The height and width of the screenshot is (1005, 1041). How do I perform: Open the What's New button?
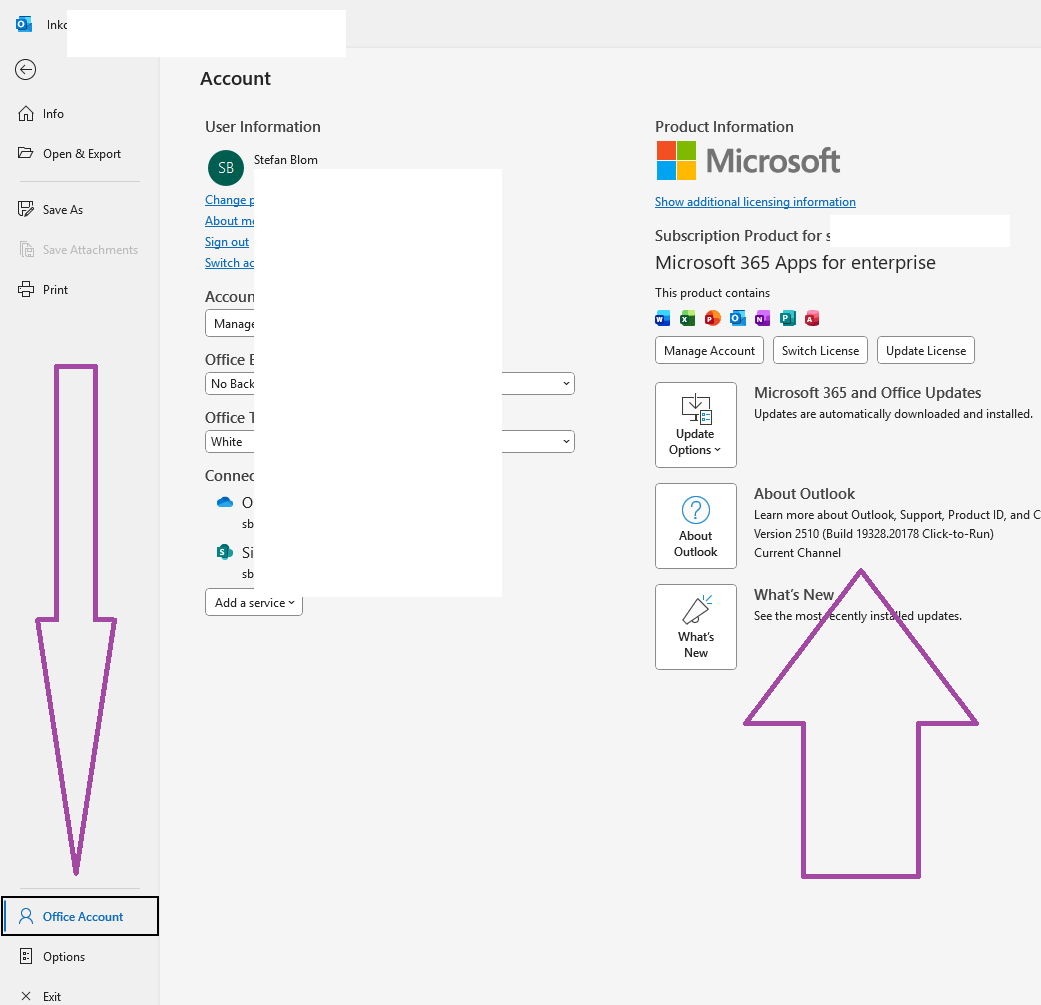(x=696, y=627)
